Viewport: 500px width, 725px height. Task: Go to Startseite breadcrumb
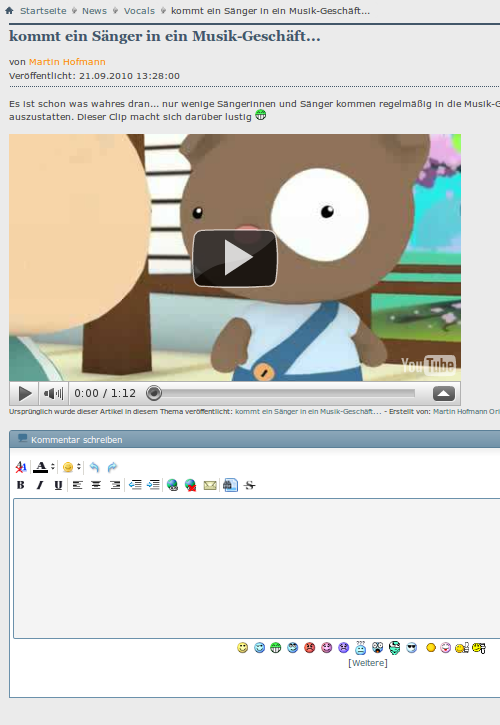(x=43, y=11)
